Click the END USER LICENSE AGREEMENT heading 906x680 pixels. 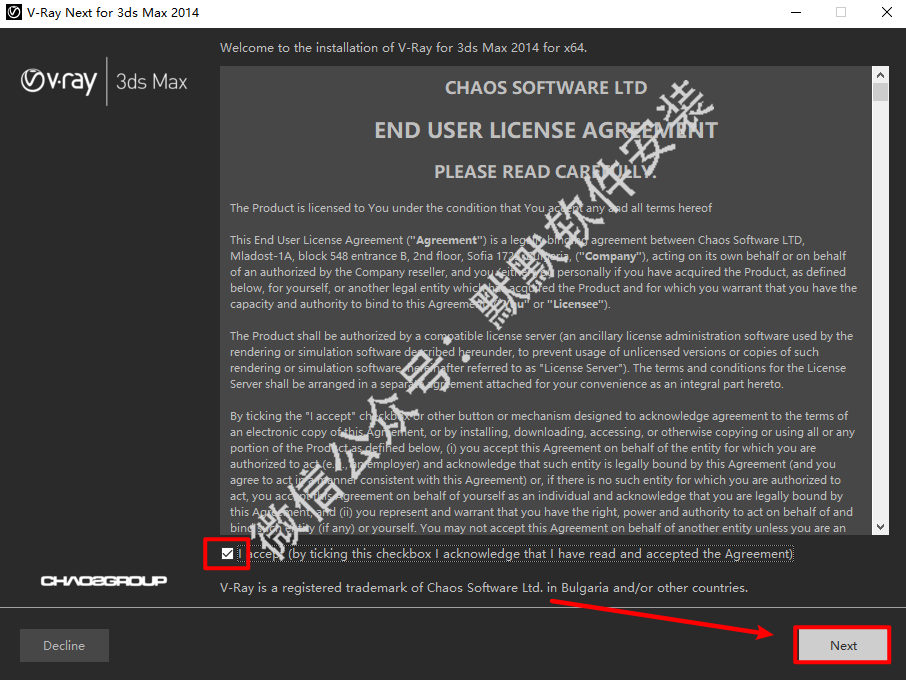click(545, 131)
